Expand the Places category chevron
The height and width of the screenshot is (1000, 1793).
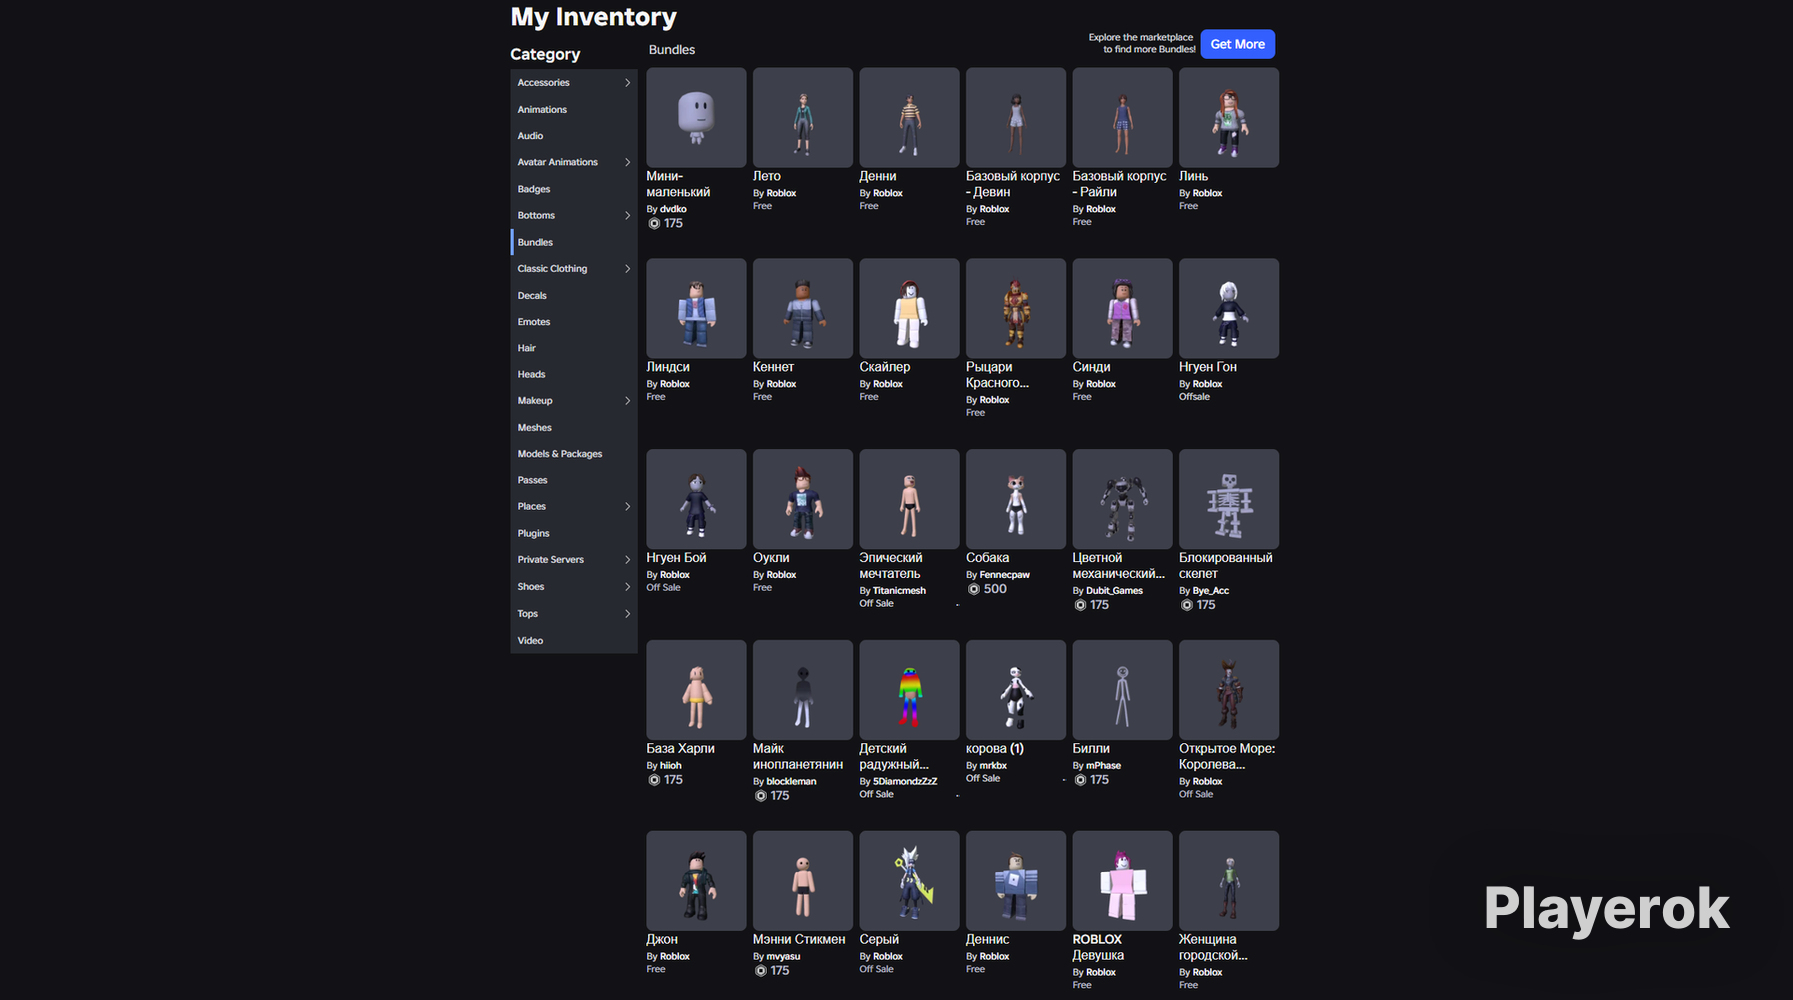[x=627, y=507]
